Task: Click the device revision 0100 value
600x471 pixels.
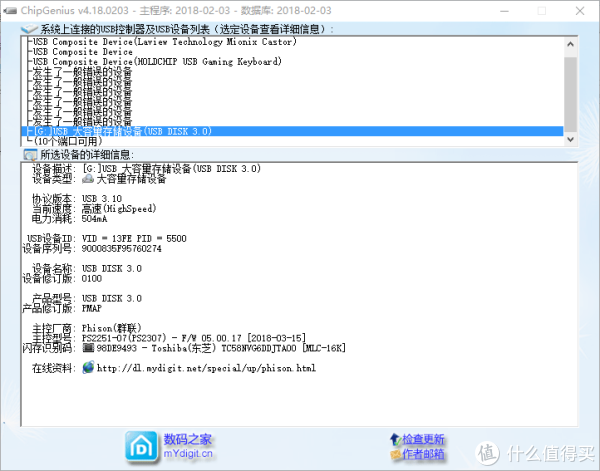Action: pyautogui.click(x=91, y=279)
